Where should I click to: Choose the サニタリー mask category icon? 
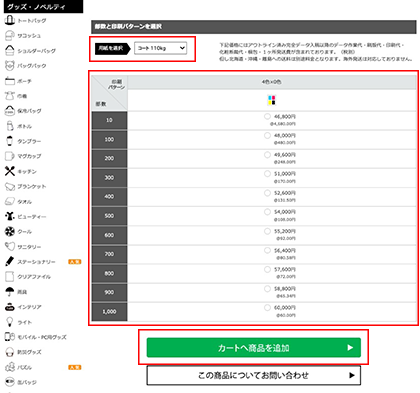pos(10,247)
